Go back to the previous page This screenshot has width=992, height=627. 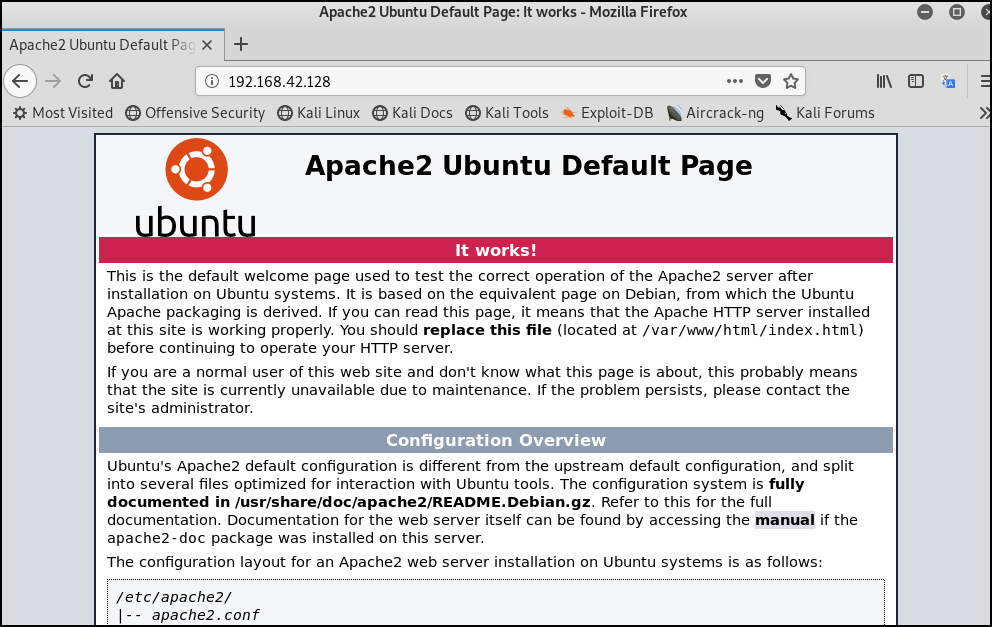[20, 82]
